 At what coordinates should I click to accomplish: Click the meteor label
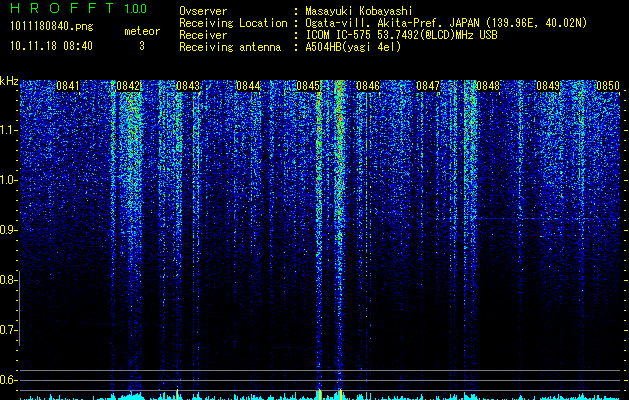tap(142, 31)
